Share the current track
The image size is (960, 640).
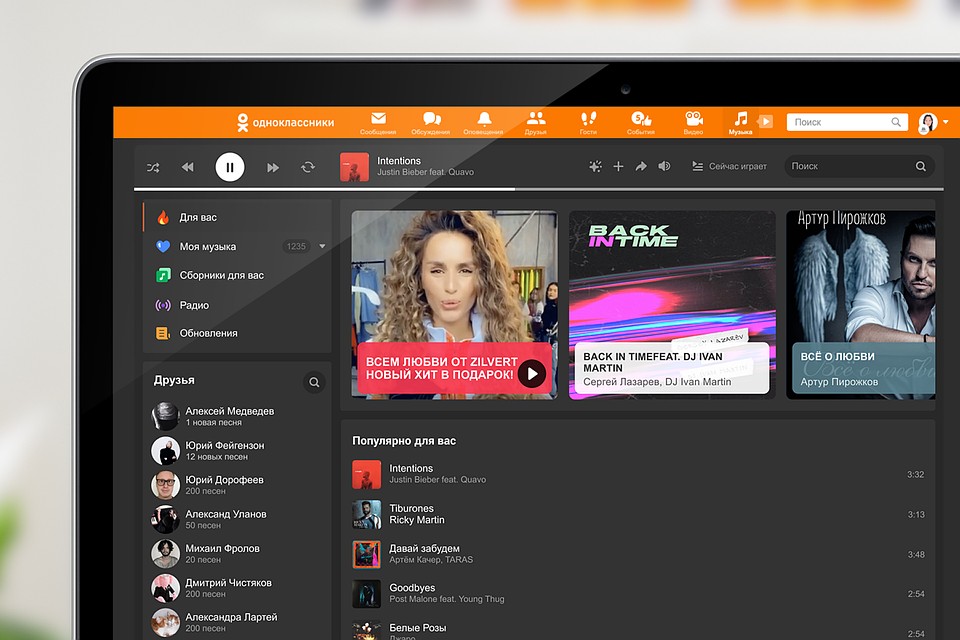(x=641, y=166)
